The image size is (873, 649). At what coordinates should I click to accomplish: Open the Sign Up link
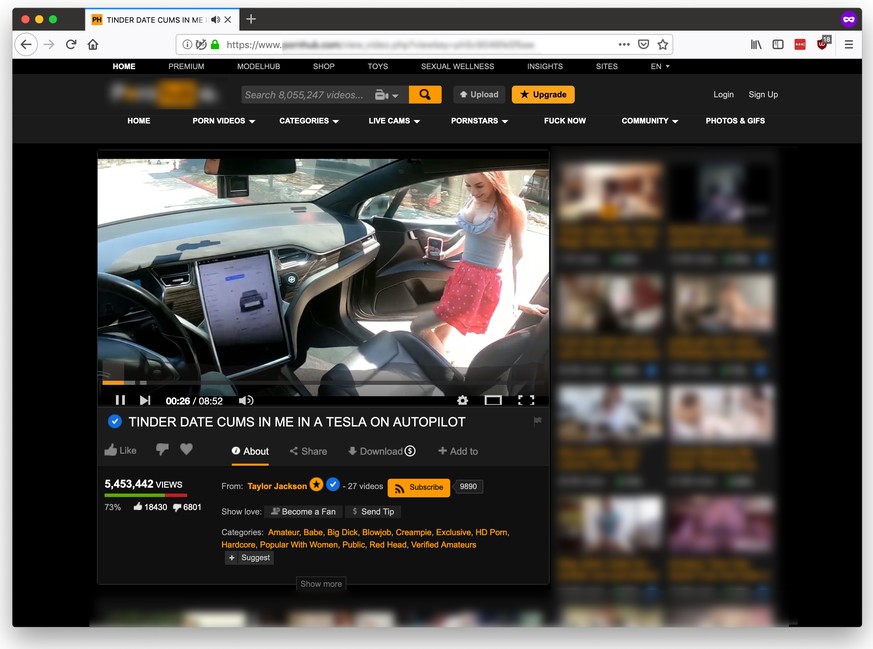(763, 95)
